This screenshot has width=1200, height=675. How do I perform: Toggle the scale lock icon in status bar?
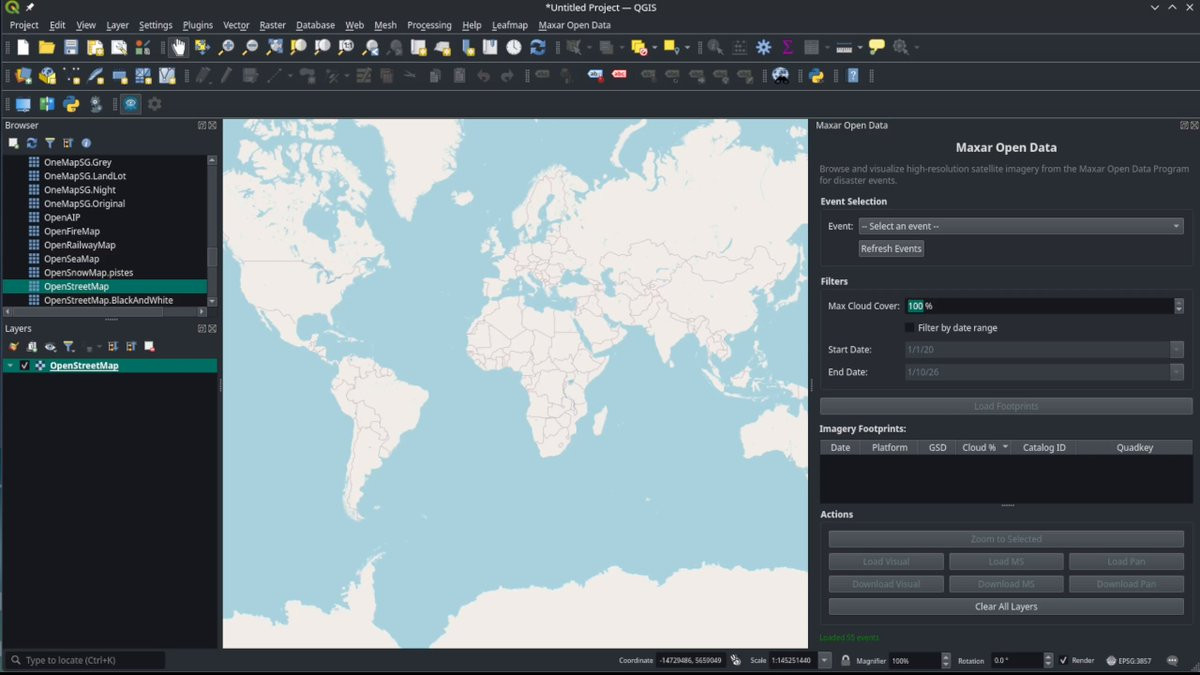(x=845, y=660)
